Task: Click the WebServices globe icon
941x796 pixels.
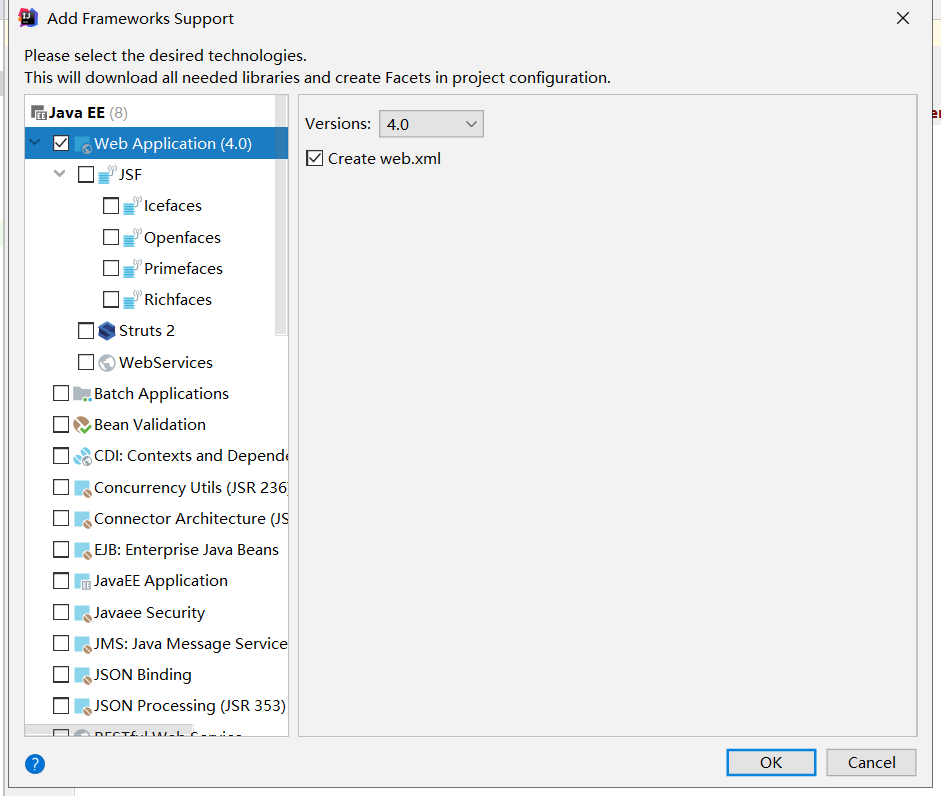Action: point(107,363)
